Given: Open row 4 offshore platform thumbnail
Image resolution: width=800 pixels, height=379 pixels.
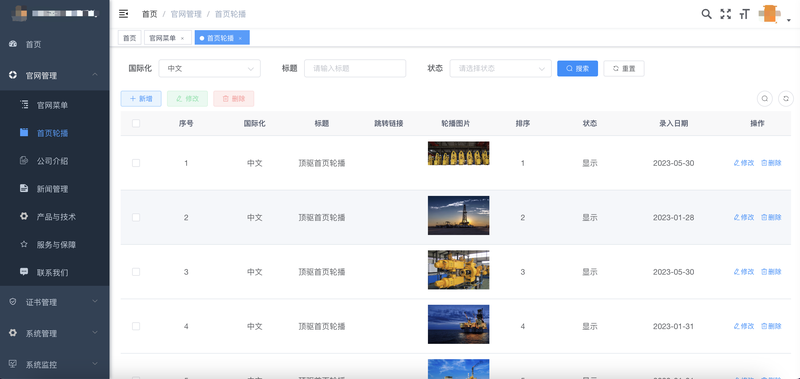Looking at the screenshot, I should point(459,324).
